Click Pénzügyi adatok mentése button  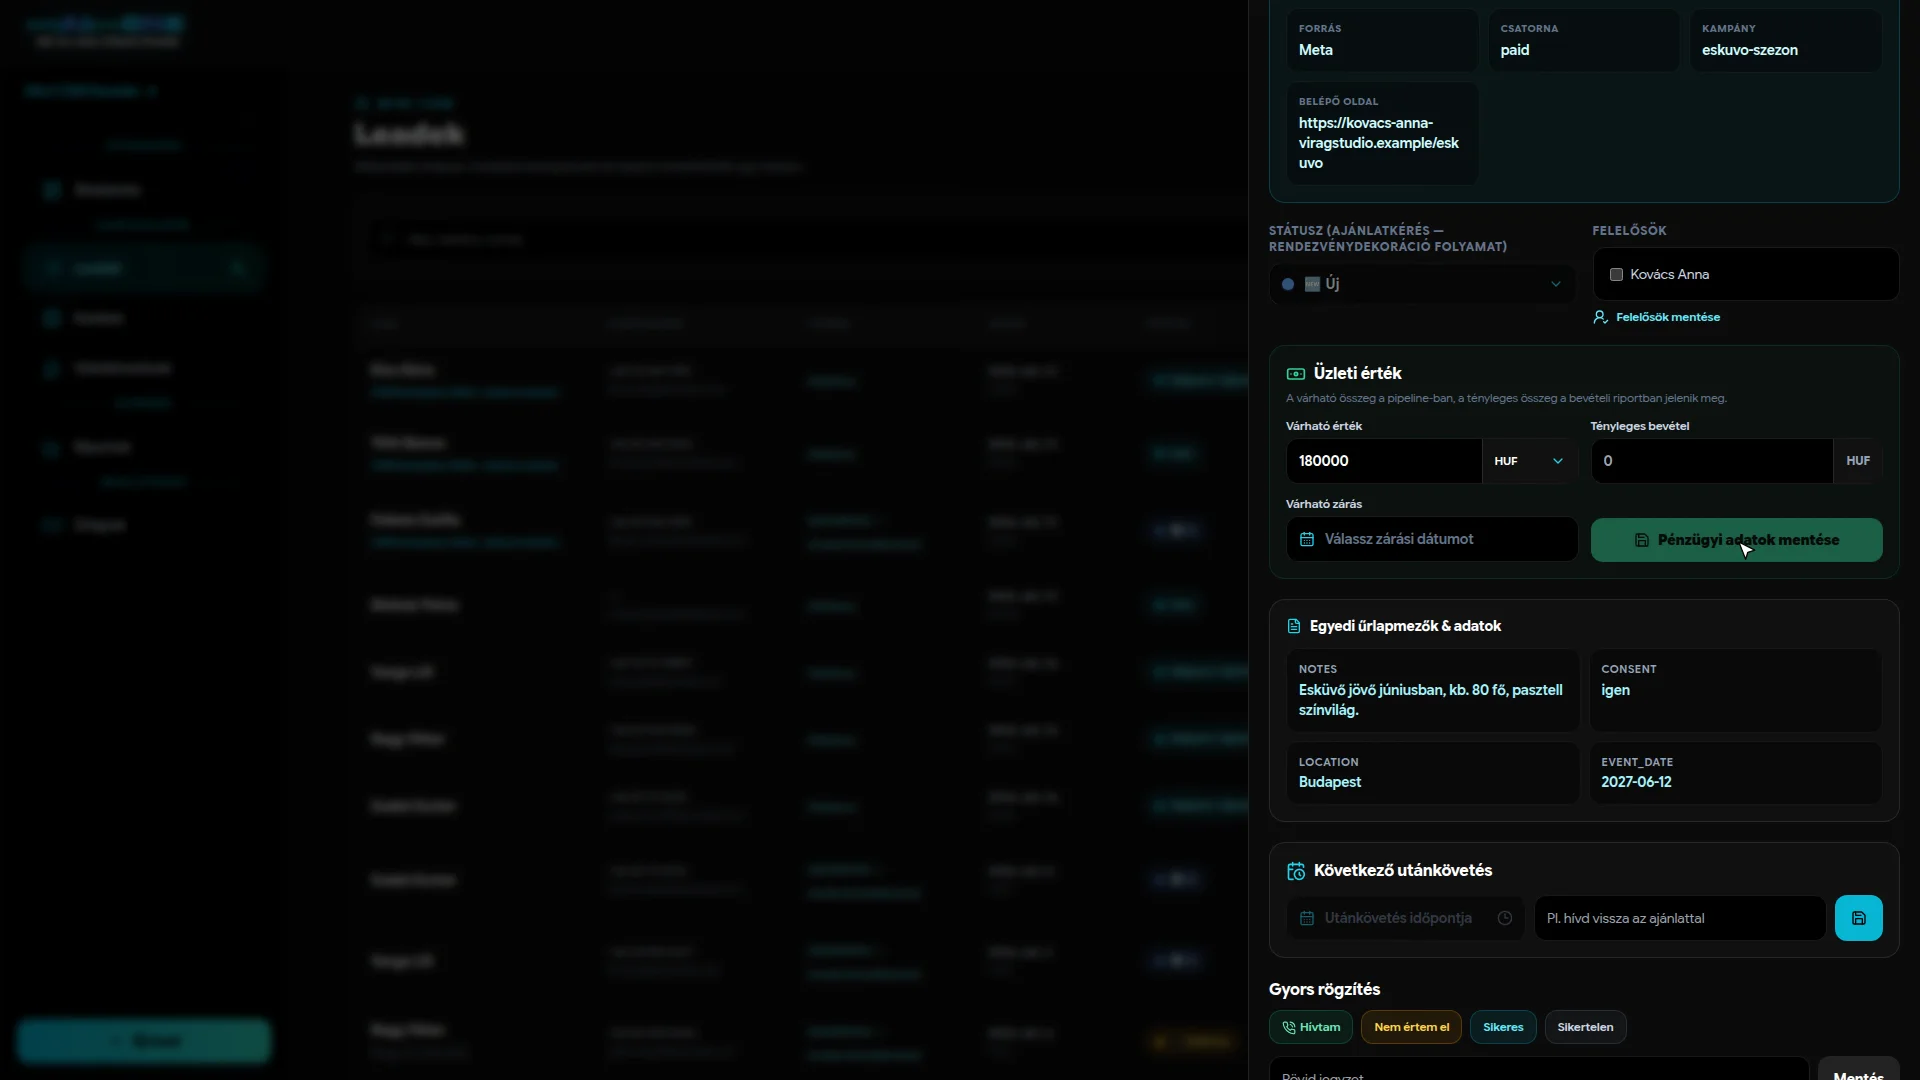(1736, 540)
